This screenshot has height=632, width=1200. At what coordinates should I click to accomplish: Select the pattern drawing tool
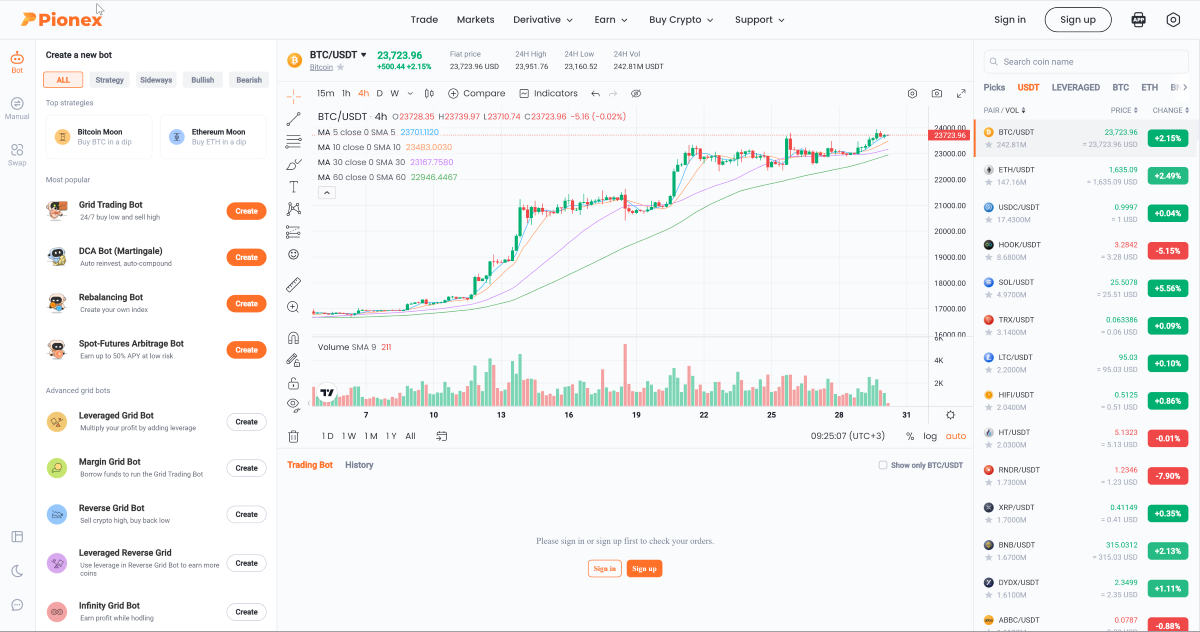pos(293,209)
